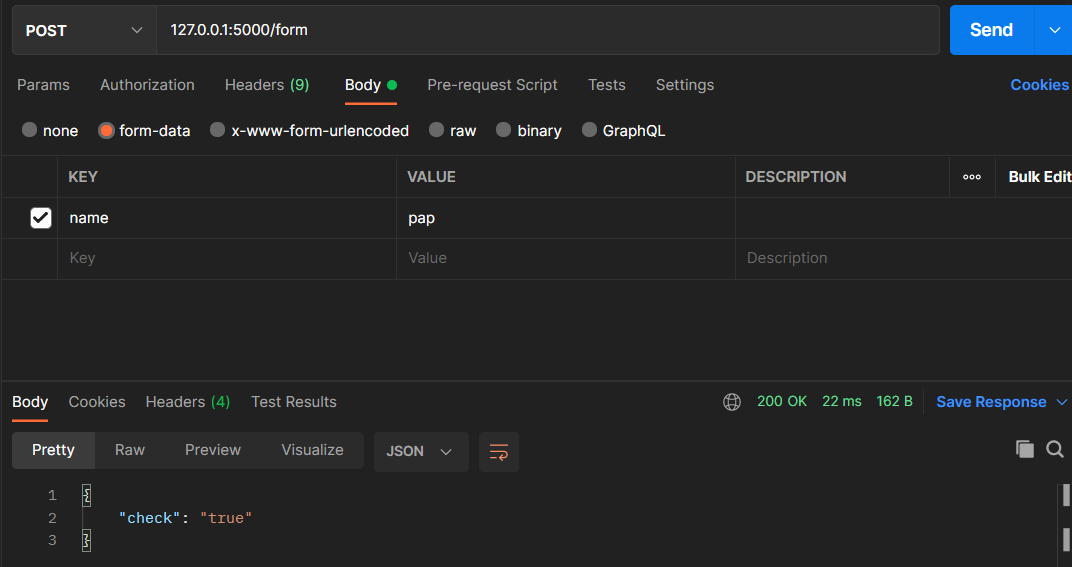Screen dimensions: 1072x567
Task: Choose x-www-form-urlencoded body option
Action: (x=218, y=130)
